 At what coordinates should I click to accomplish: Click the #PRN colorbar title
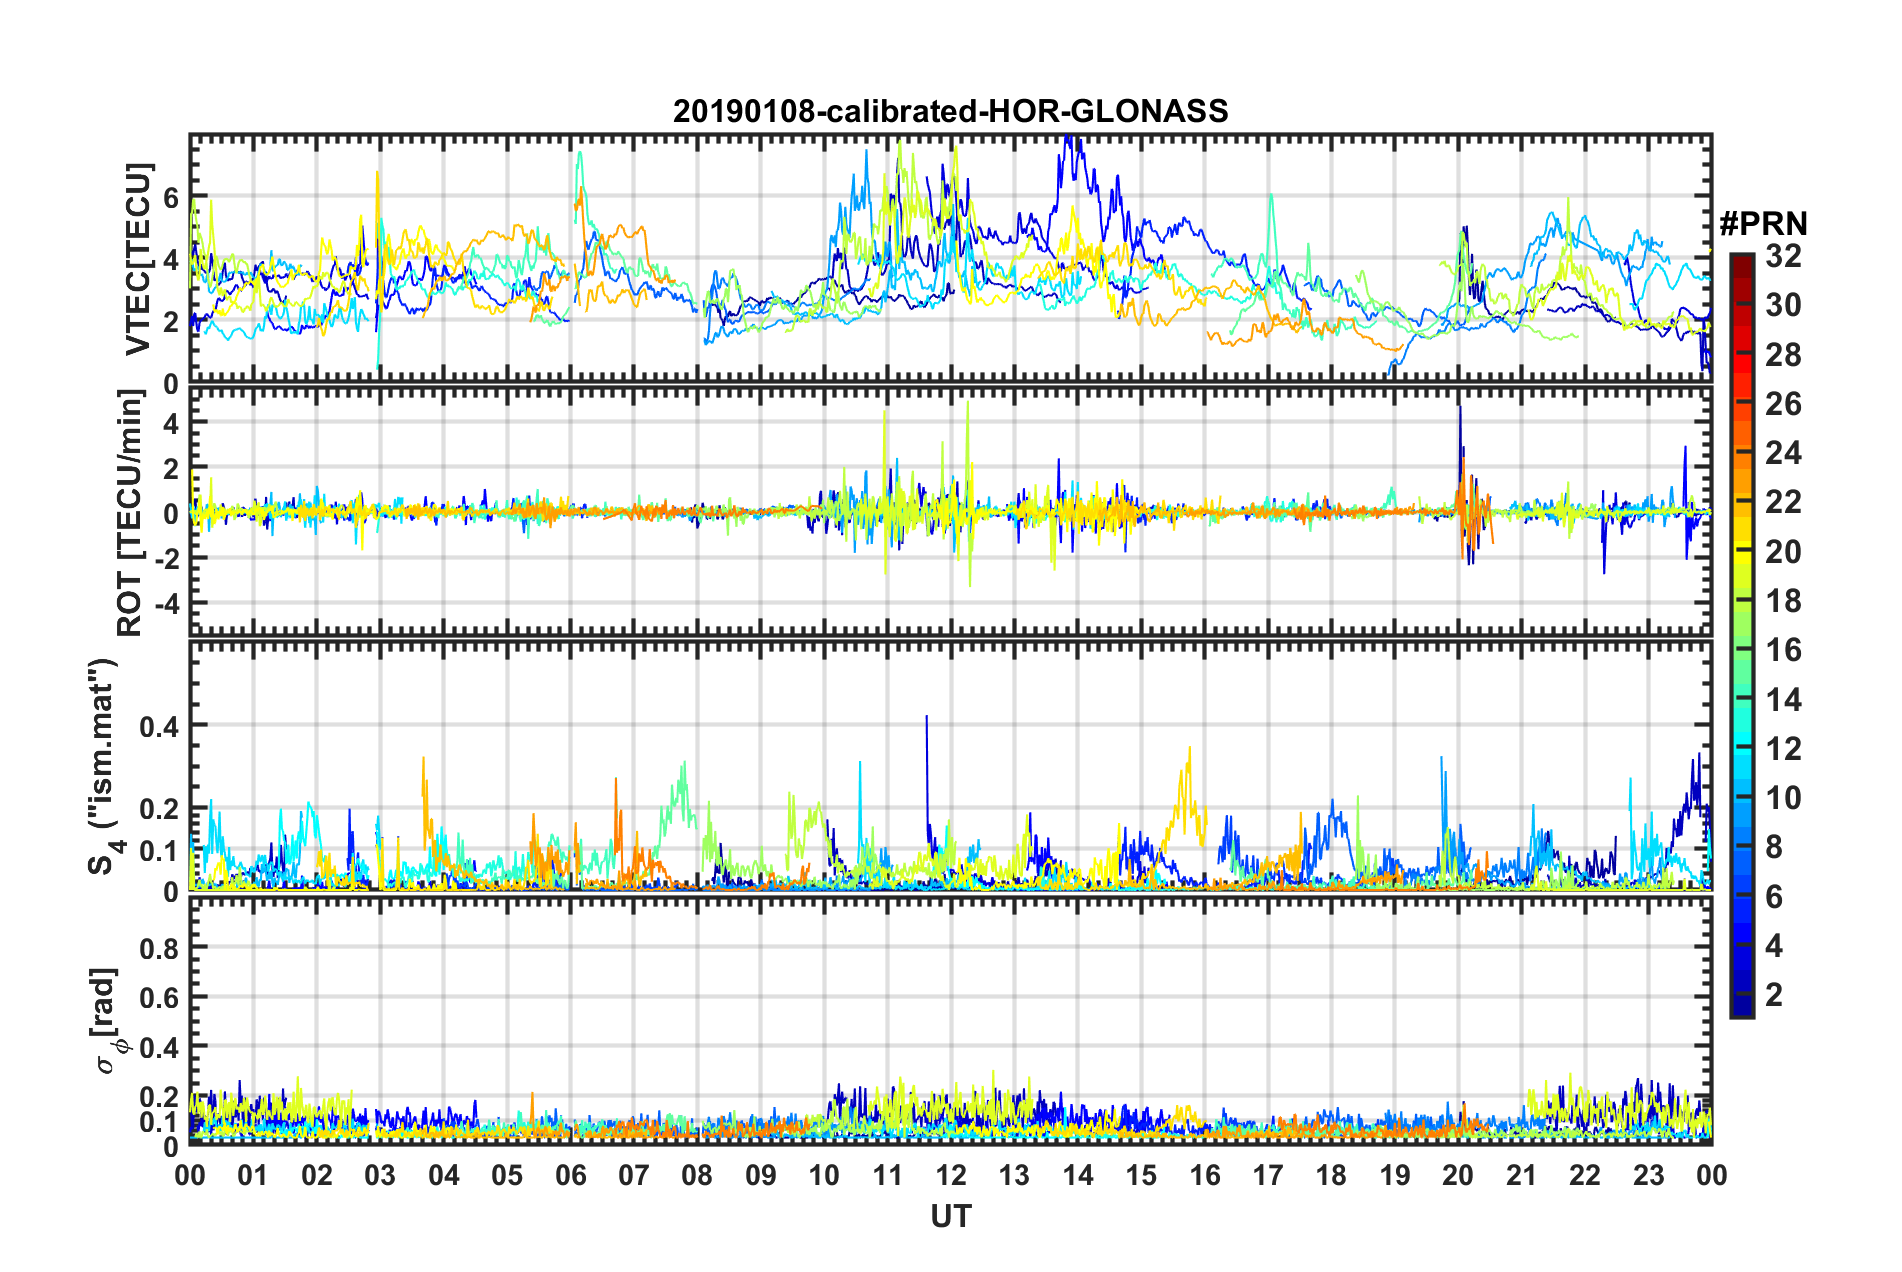click(1763, 224)
